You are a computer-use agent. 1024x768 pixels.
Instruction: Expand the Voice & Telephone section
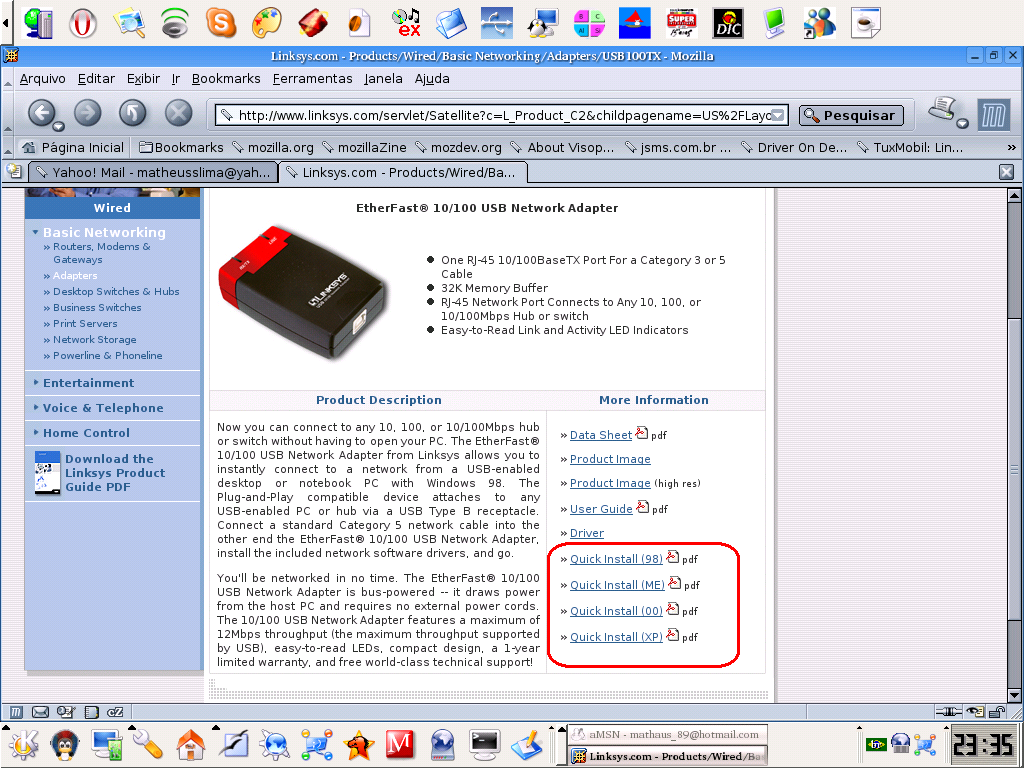pos(103,408)
